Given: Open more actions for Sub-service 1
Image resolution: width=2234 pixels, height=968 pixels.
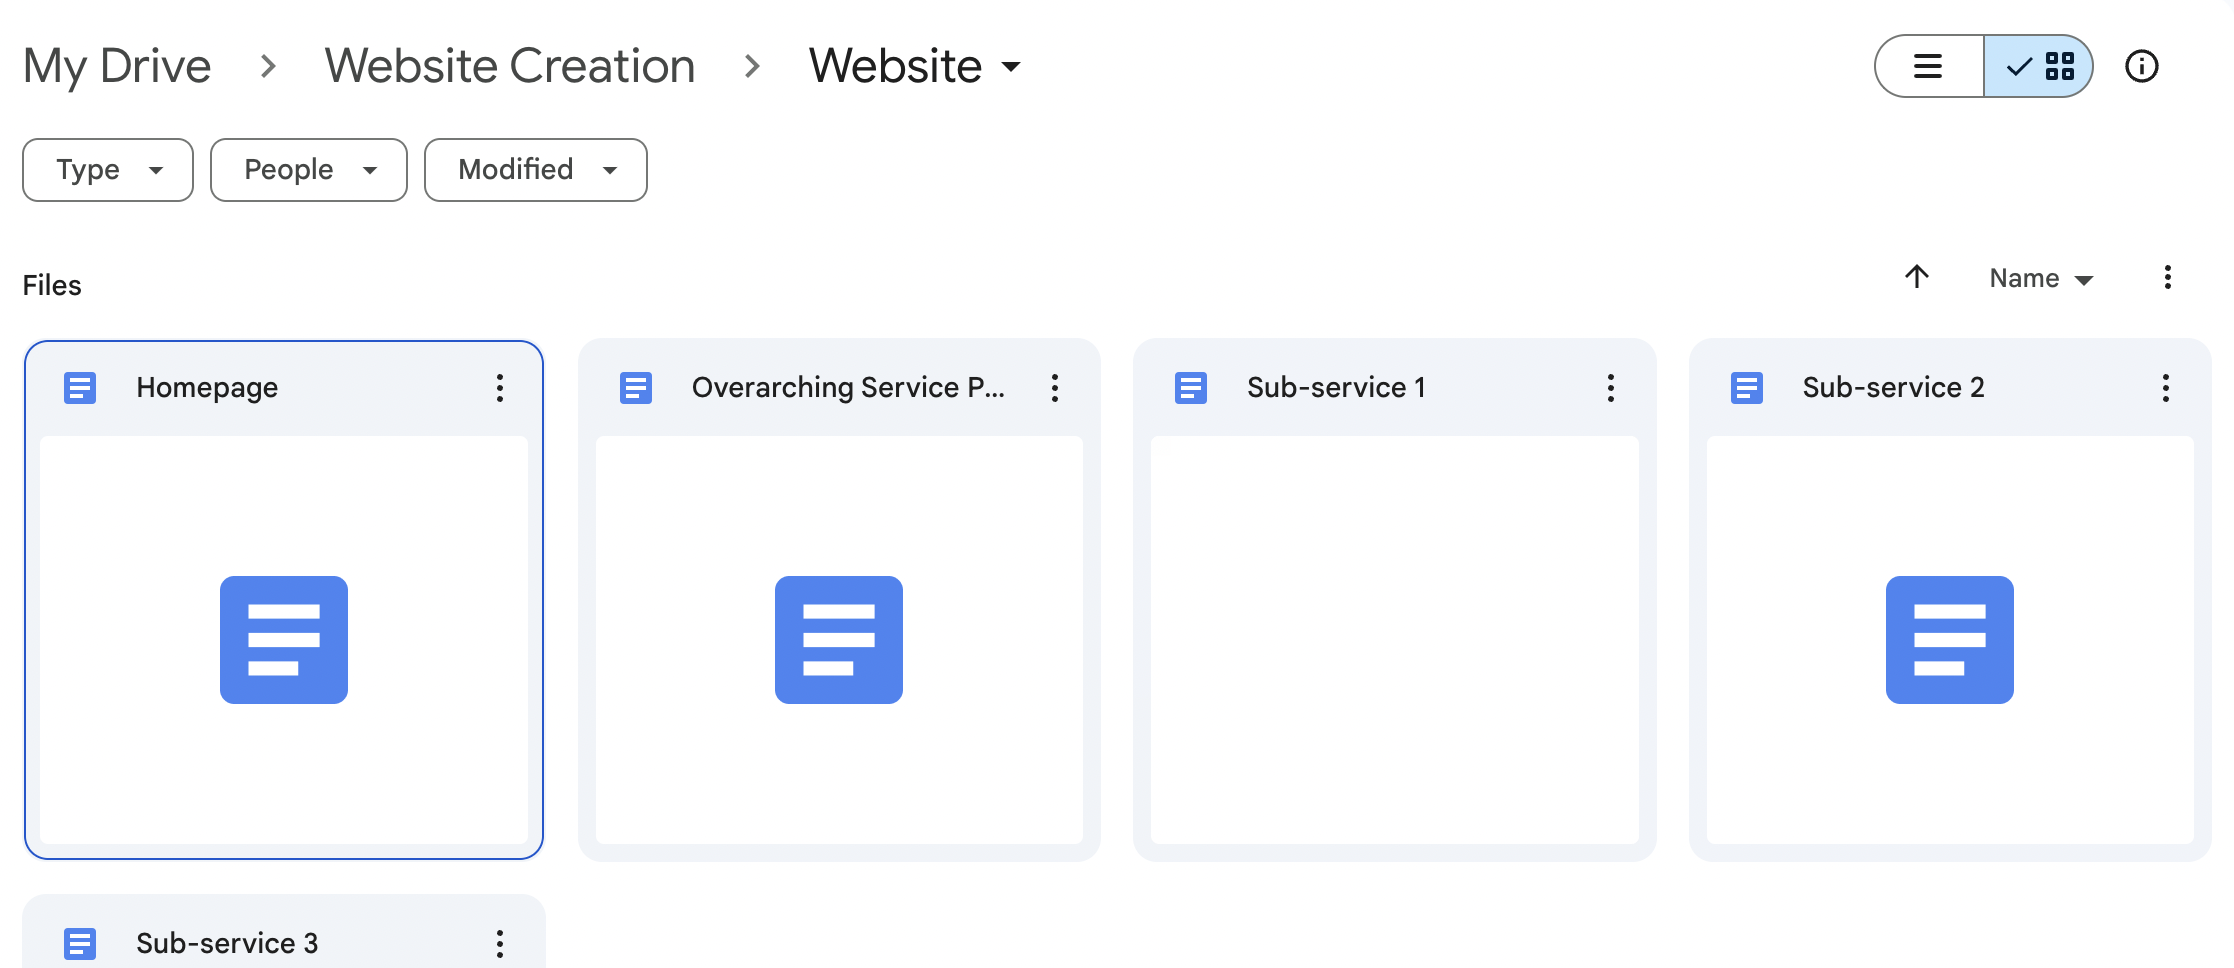Looking at the screenshot, I should [1611, 388].
